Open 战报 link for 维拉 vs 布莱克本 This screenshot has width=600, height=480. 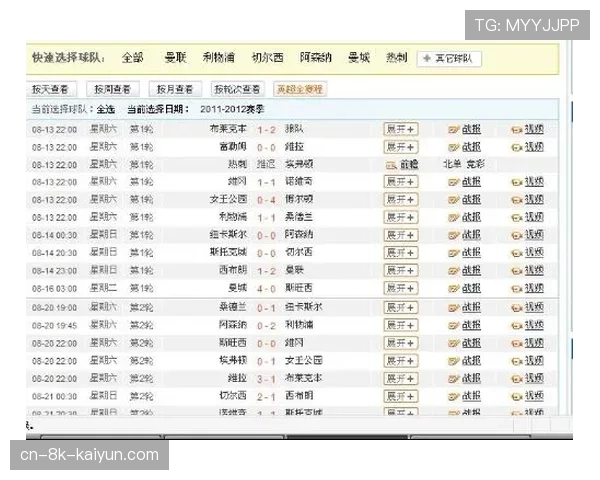471,379
